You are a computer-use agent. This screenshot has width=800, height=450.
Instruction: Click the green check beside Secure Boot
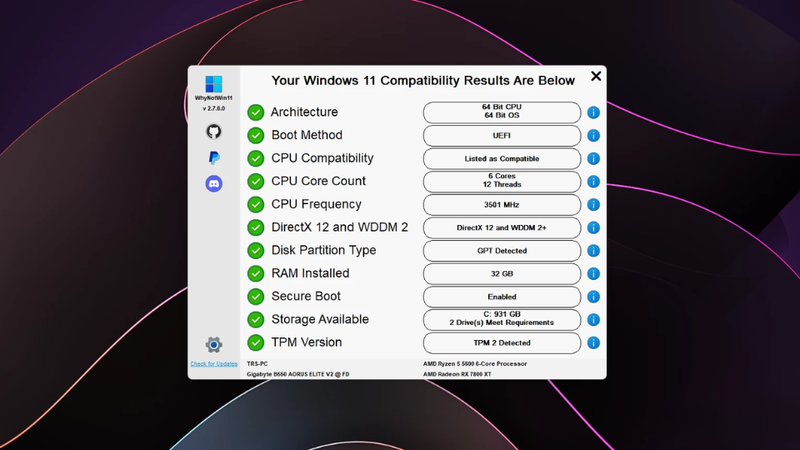pyautogui.click(x=256, y=296)
